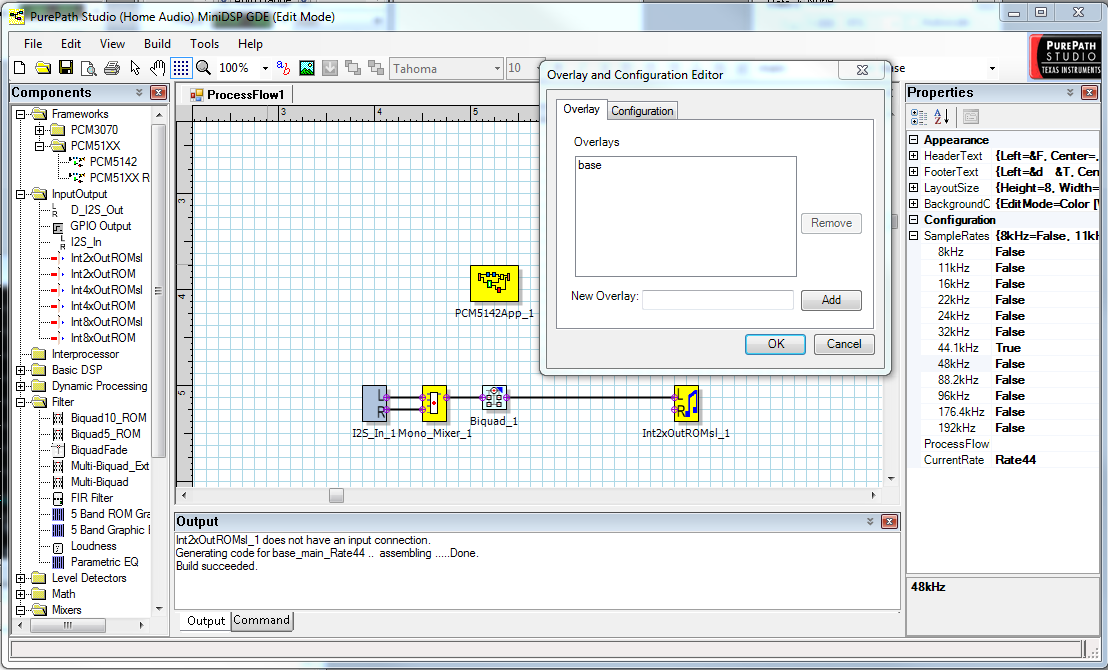This screenshot has width=1108, height=670.
Task: Expand the HeaderText property
Action: (x=914, y=156)
